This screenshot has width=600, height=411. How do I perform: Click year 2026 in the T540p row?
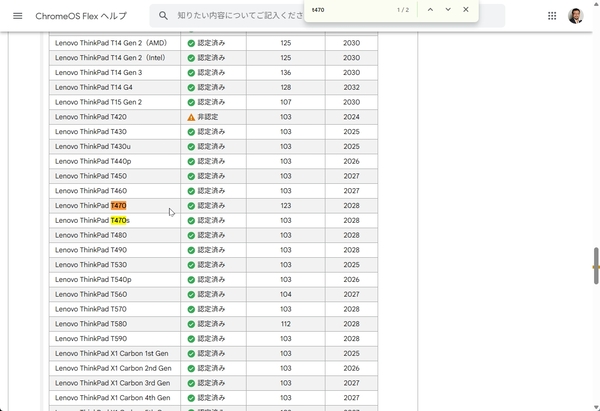point(351,279)
